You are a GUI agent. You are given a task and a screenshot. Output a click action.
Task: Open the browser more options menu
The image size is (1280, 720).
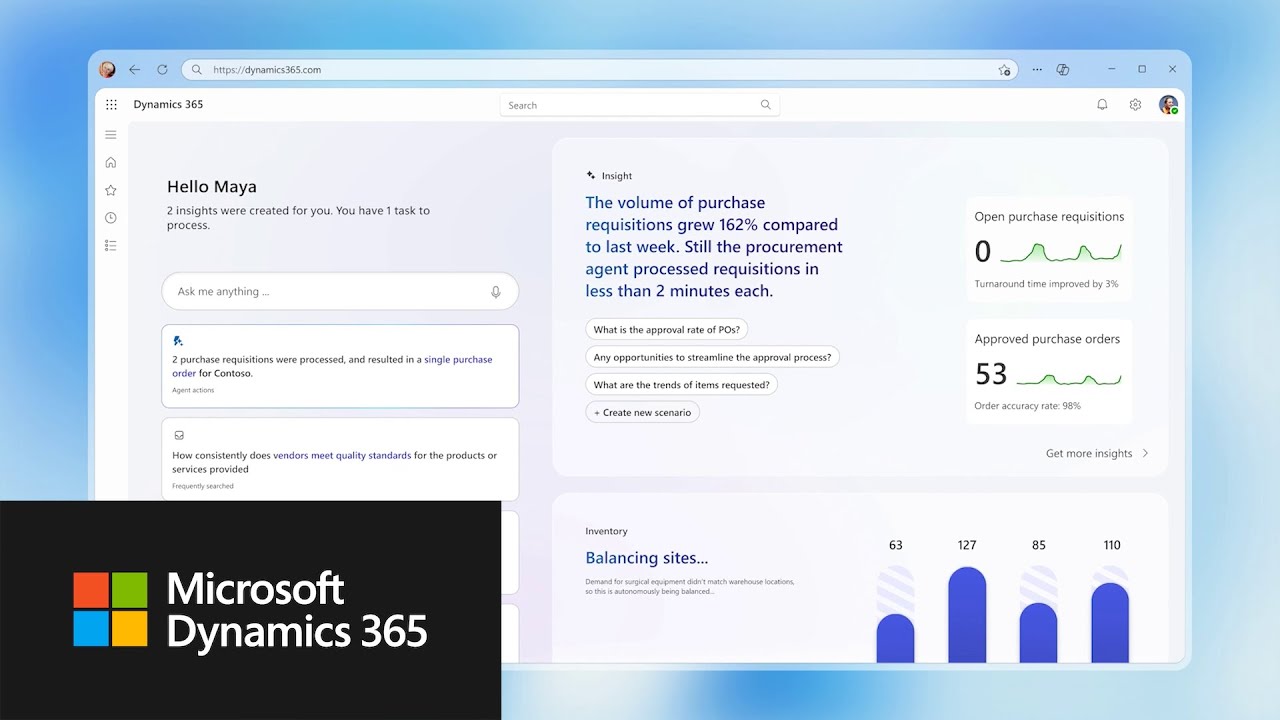[1037, 70]
